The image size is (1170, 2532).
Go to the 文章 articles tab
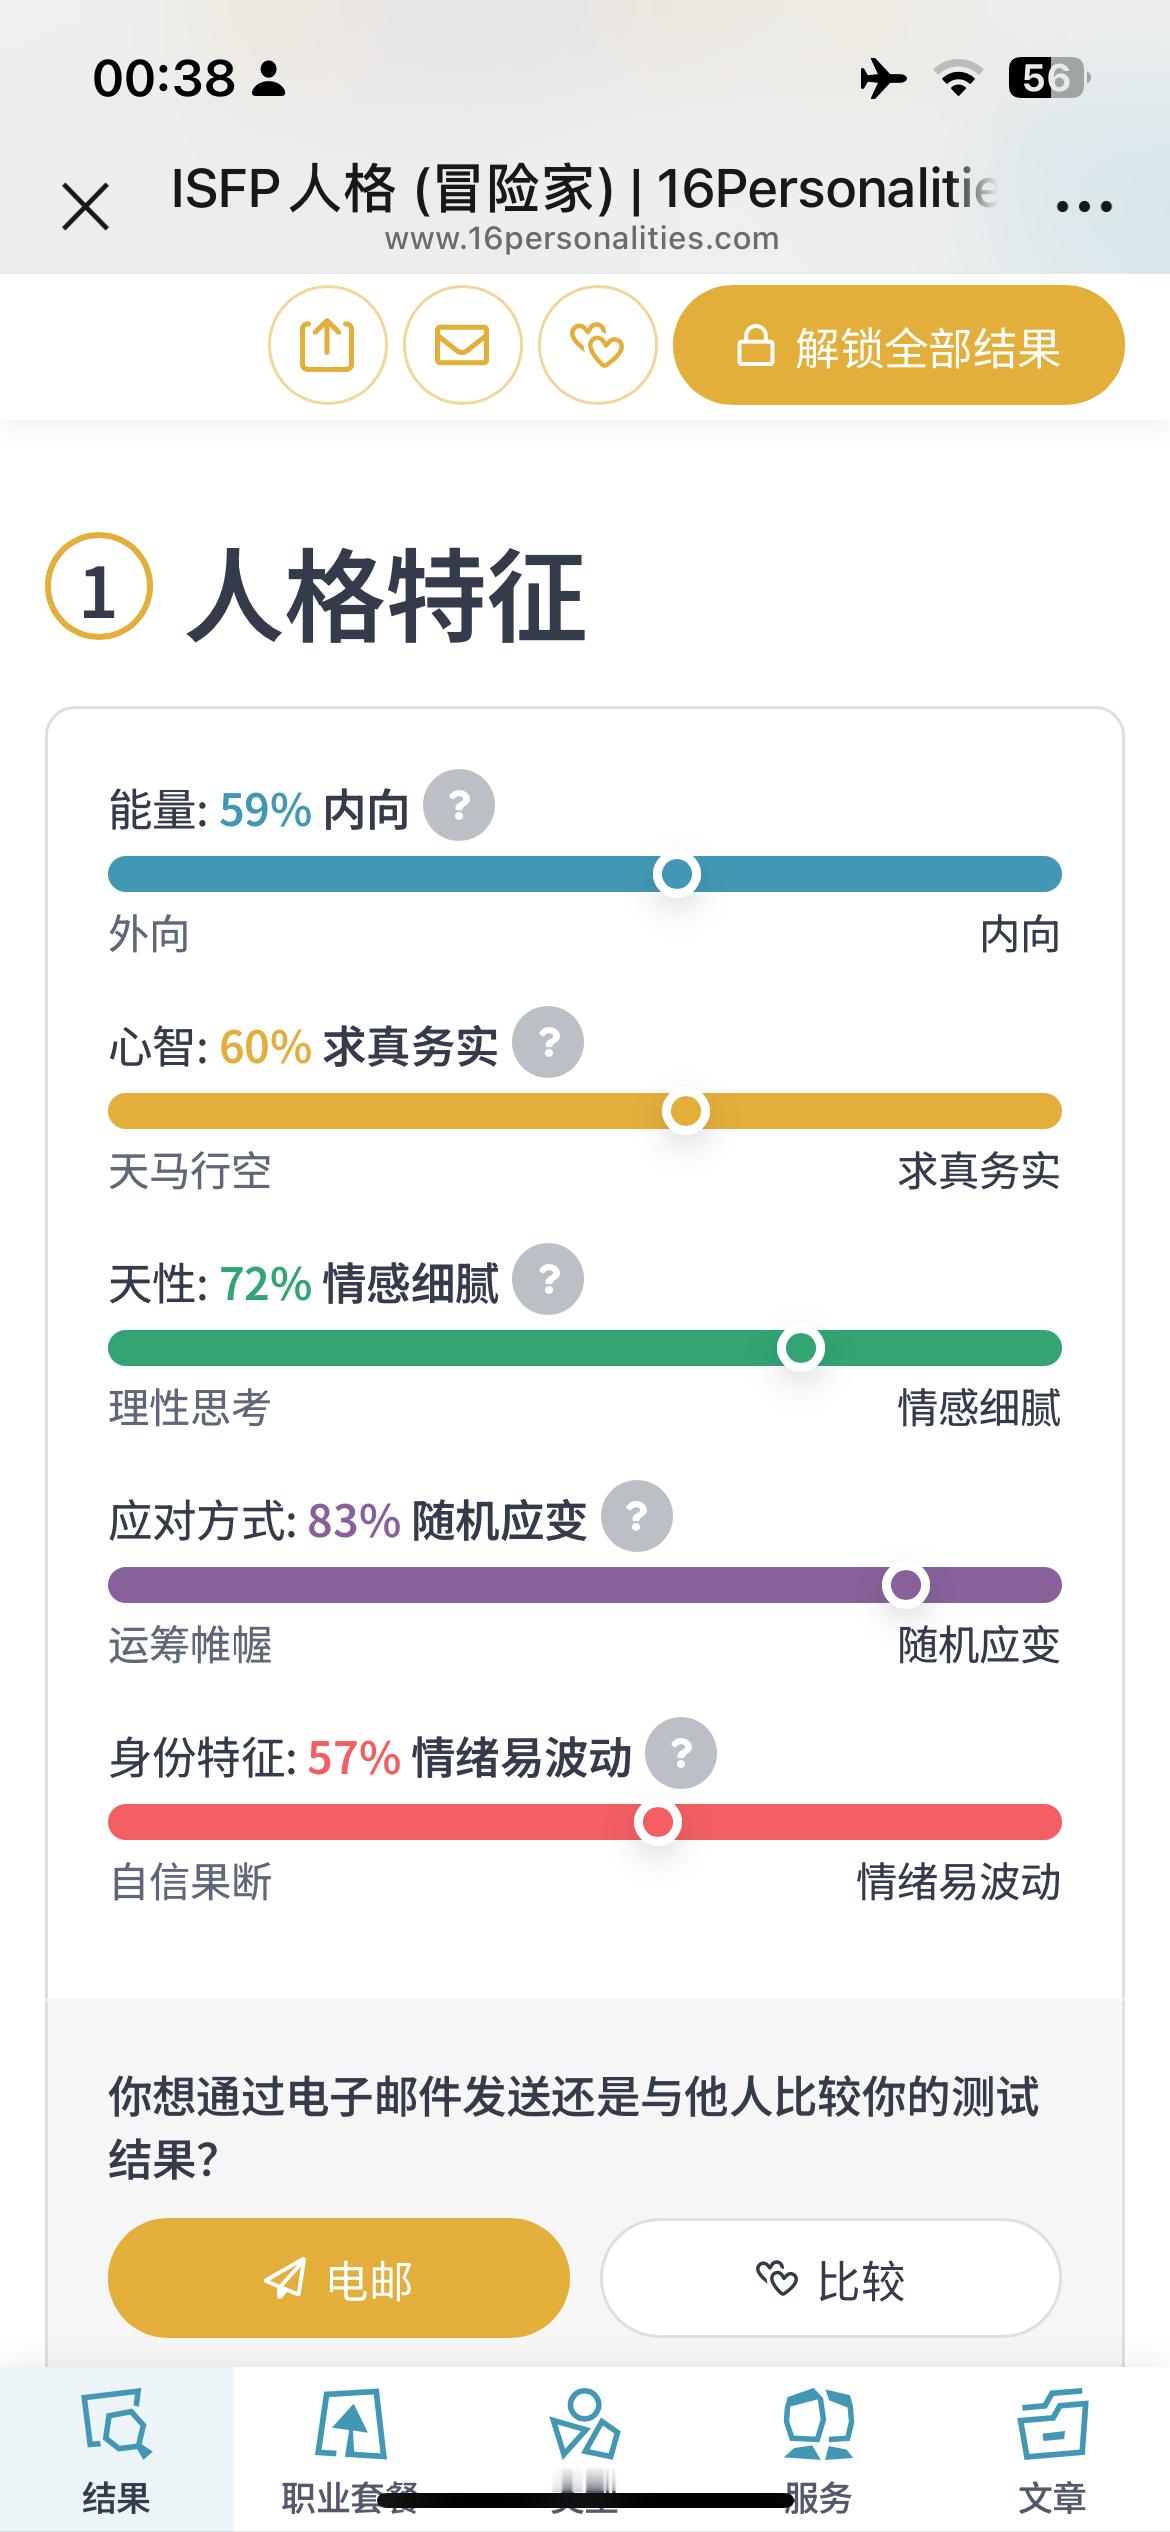[1052, 2449]
